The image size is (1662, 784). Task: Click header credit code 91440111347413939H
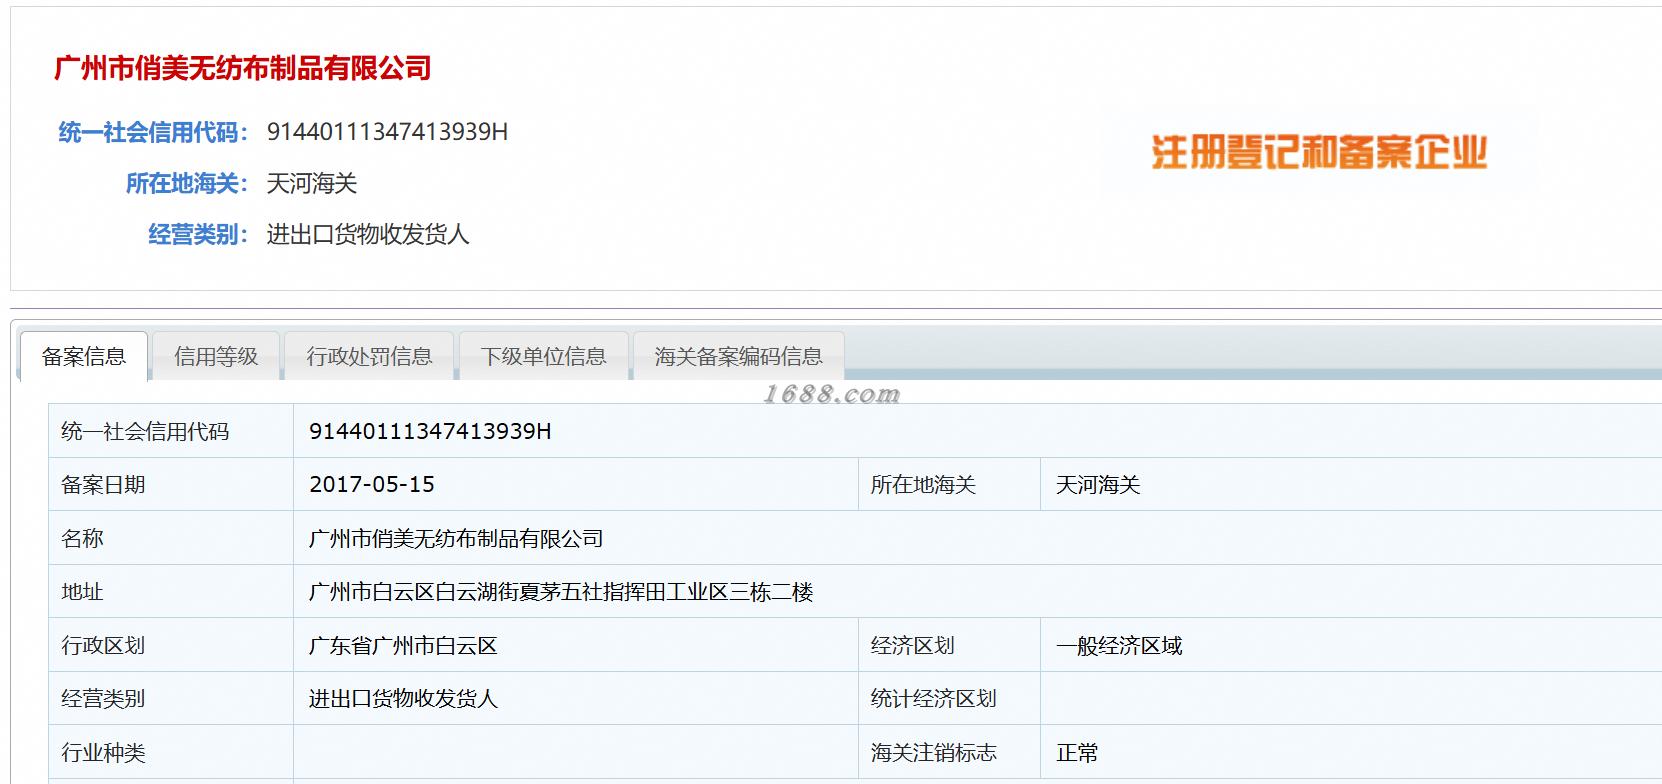pyautogui.click(x=387, y=132)
